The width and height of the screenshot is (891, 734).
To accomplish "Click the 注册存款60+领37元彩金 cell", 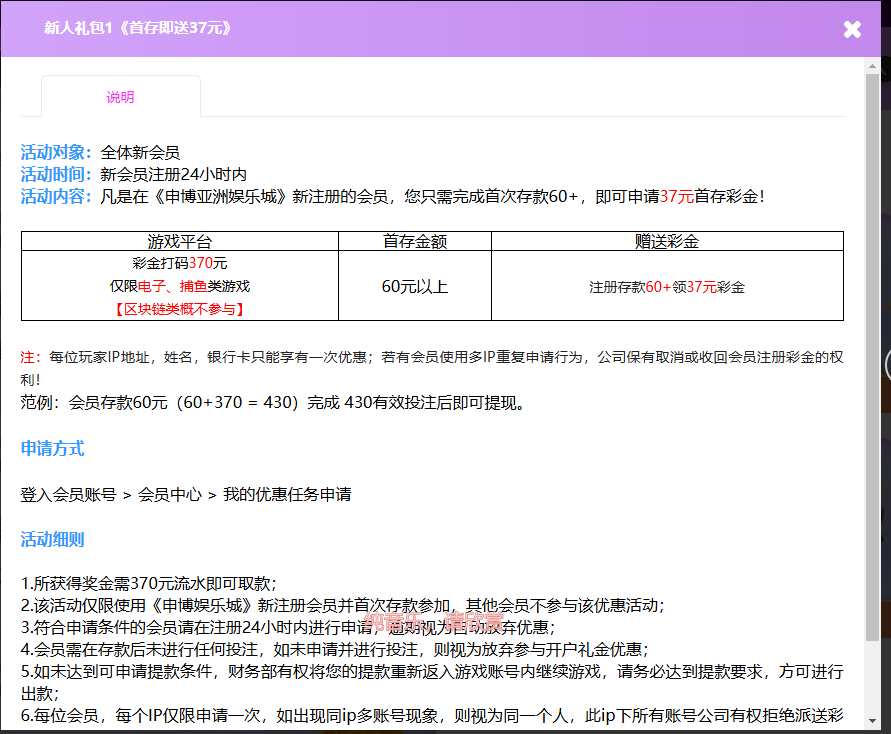I will (x=667, y=287).
